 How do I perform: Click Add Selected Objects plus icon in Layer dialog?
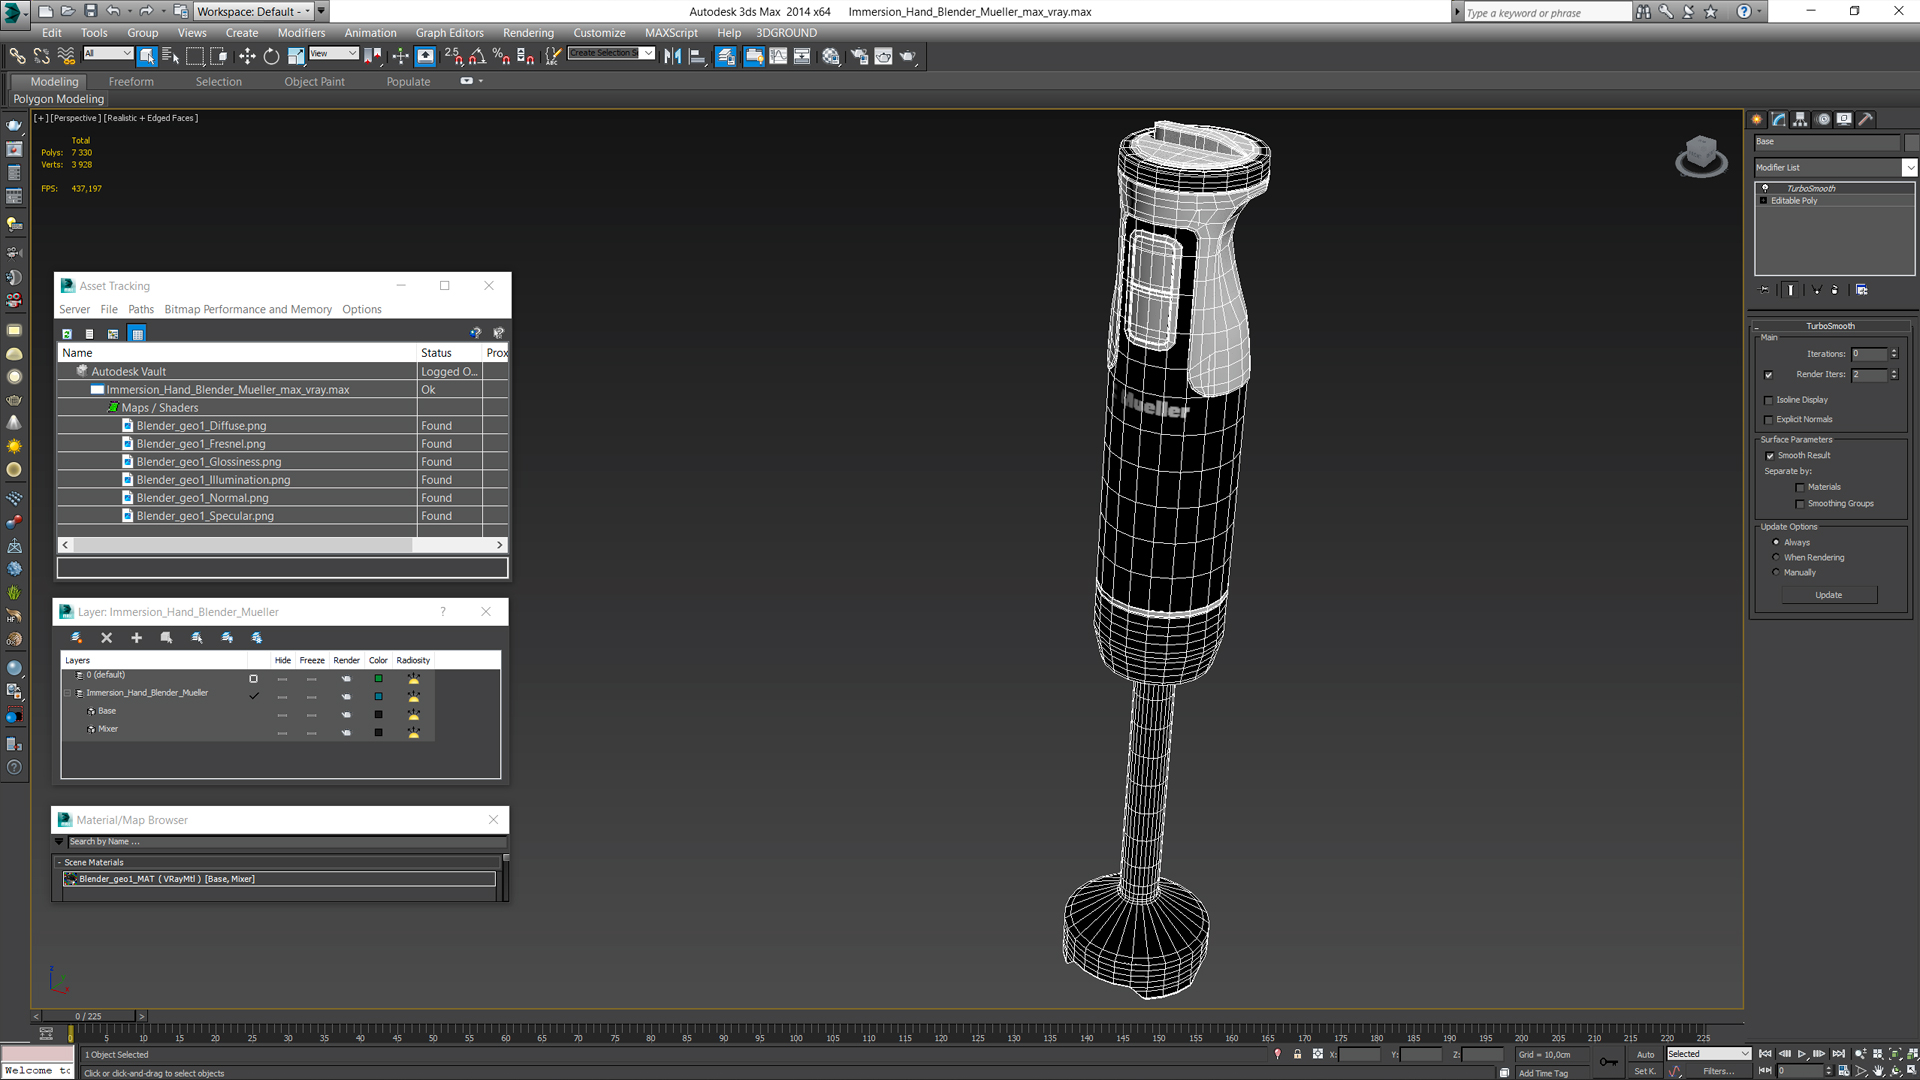pos(137,638)
